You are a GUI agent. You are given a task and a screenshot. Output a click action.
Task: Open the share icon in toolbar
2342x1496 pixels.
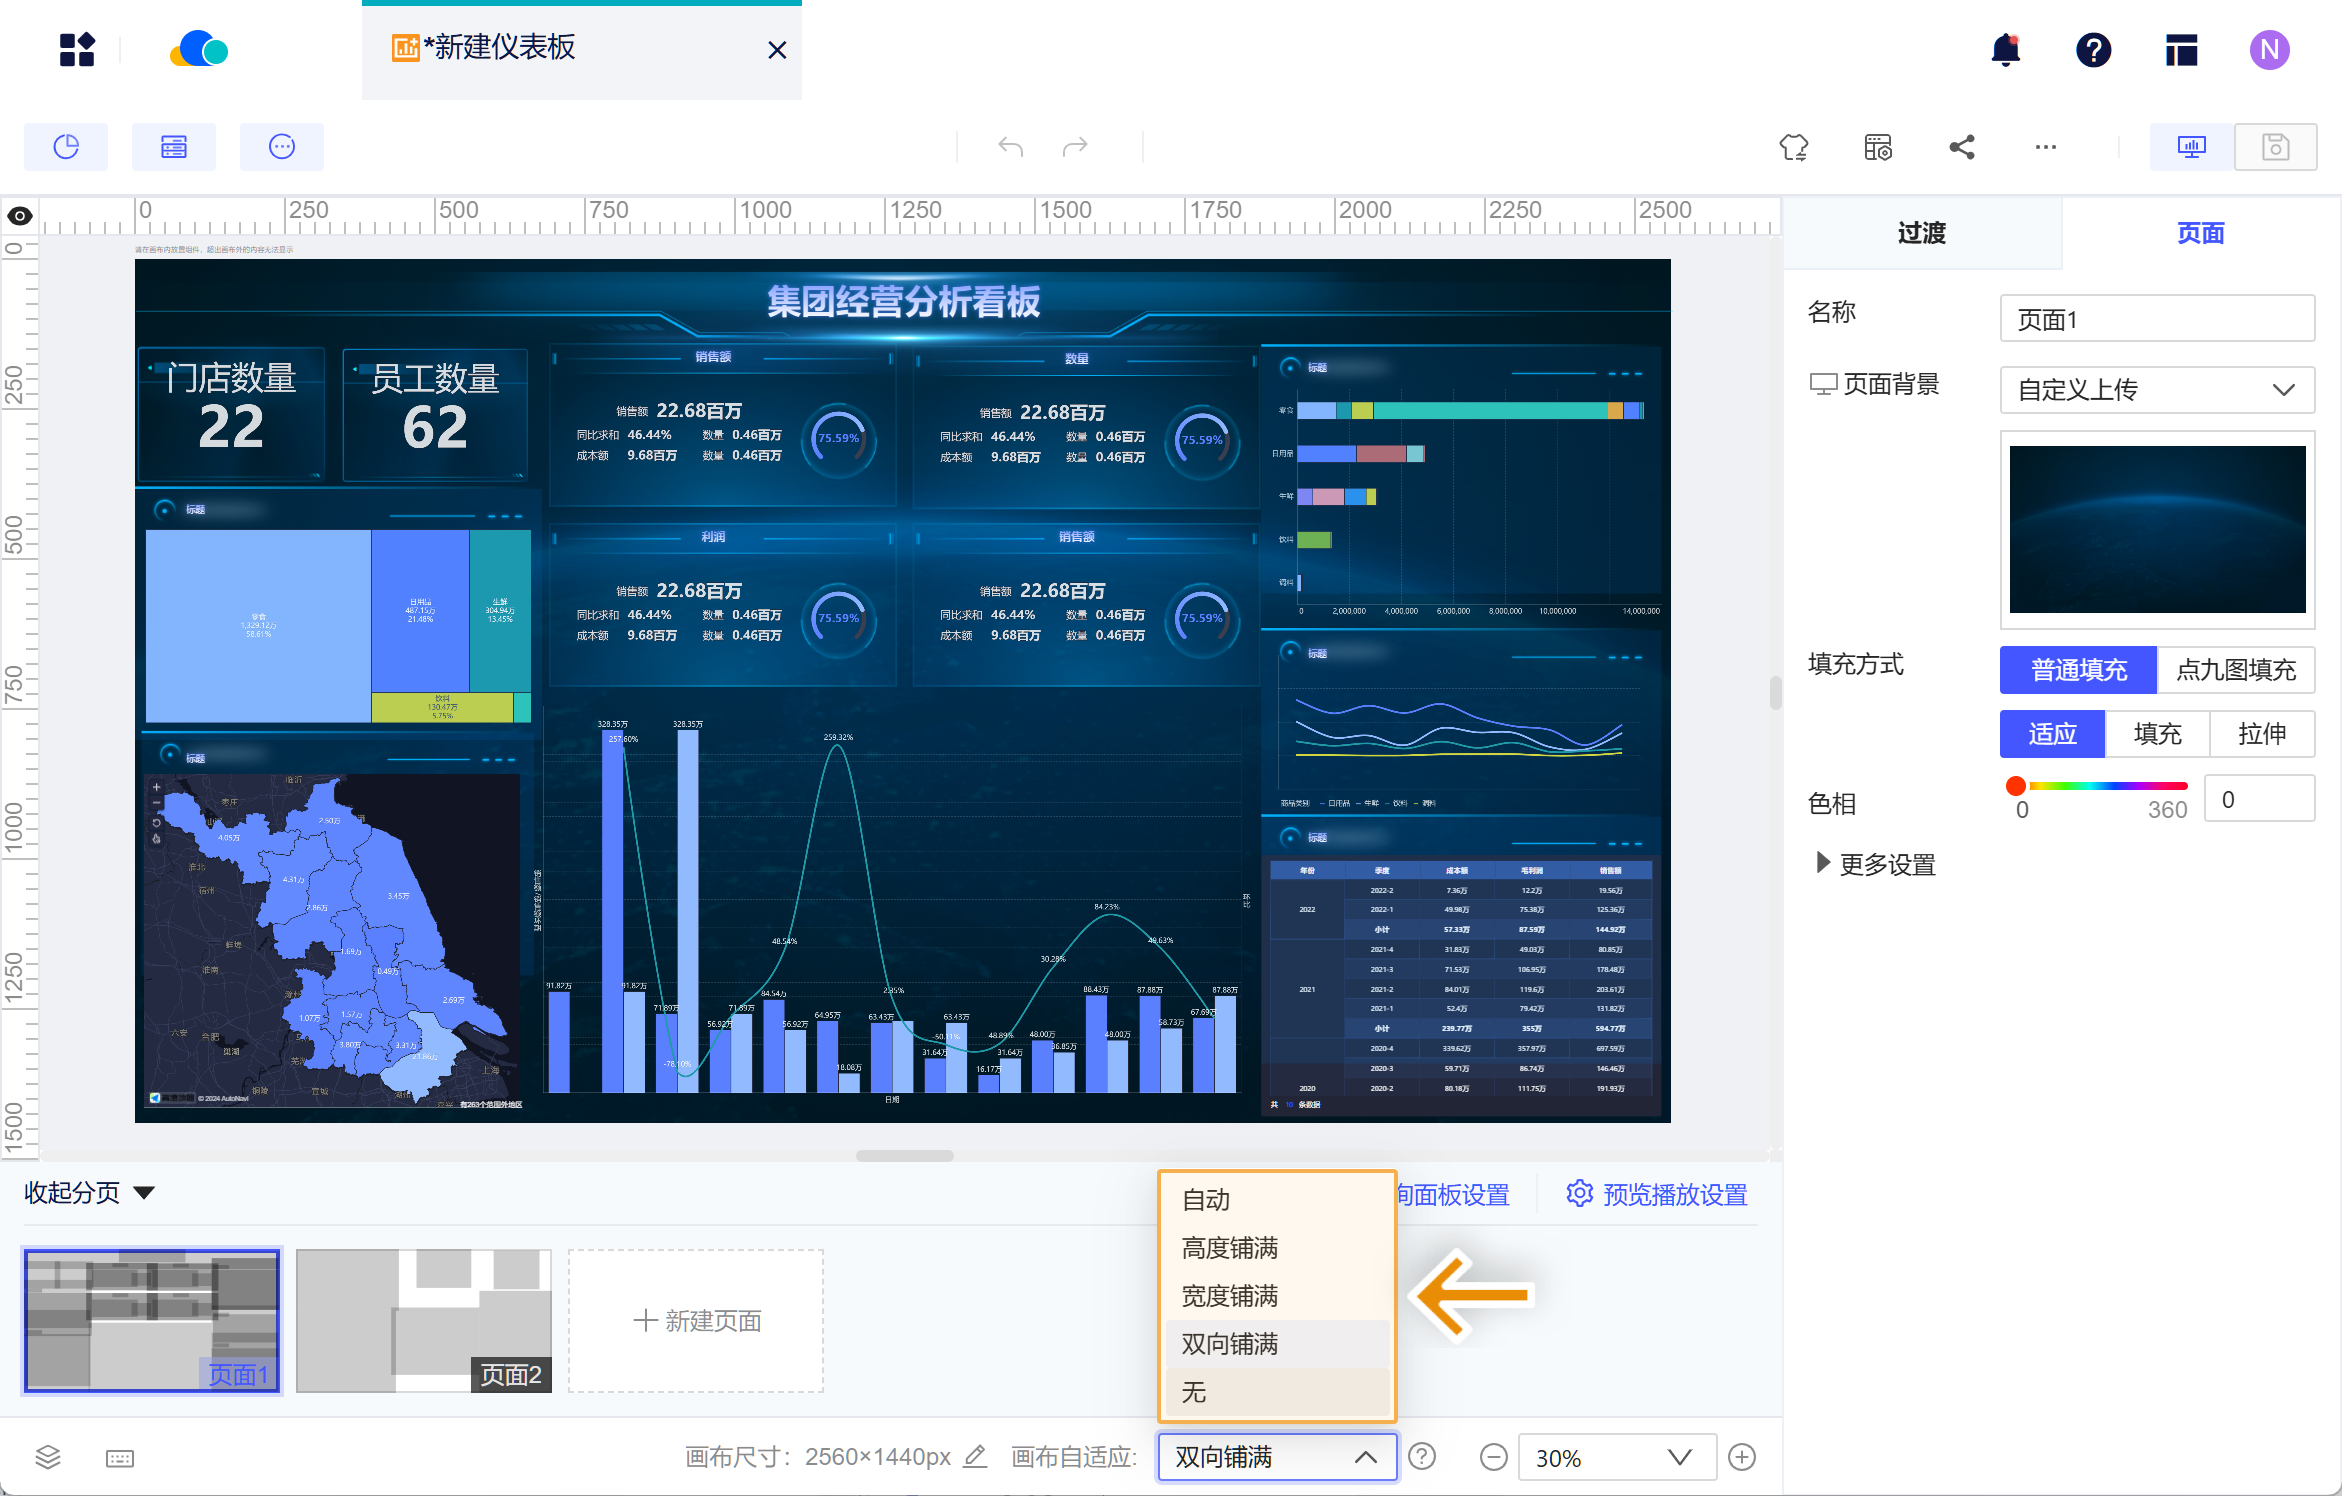pos(1961,147)
